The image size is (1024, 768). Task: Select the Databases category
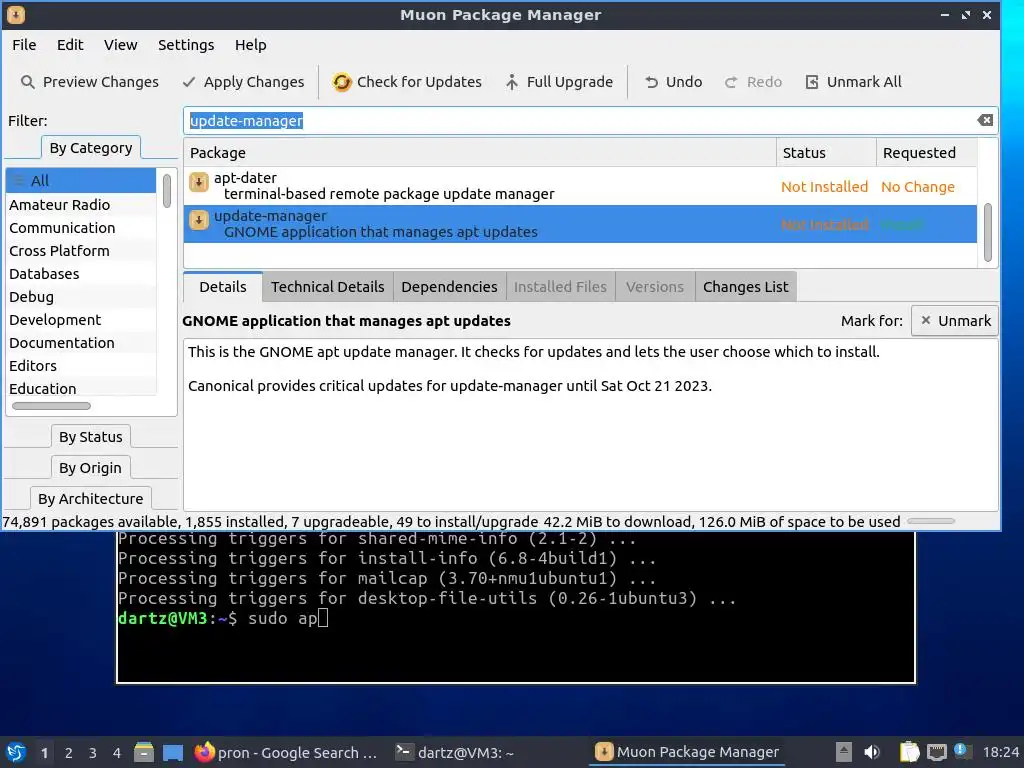pyautogui.click(x=81, y=274)
